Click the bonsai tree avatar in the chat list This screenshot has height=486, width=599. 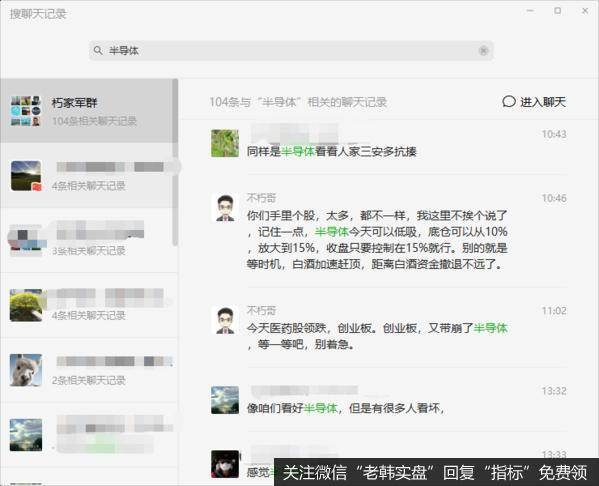26,305
